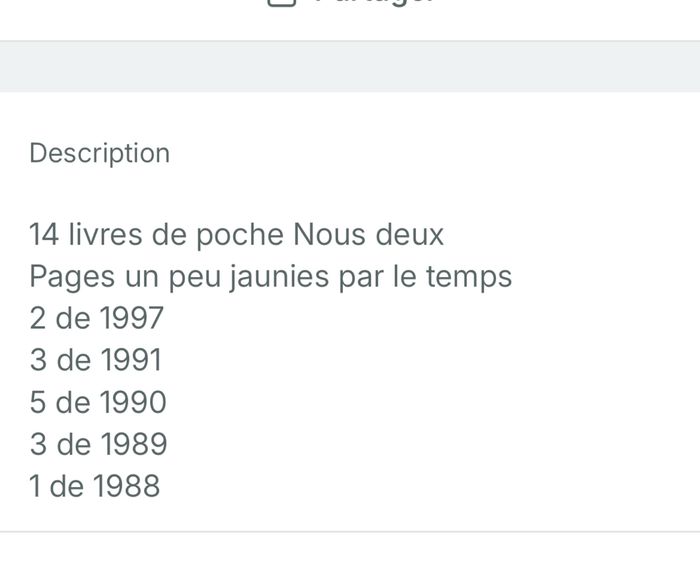Click the year 1990 in the list
The height and width of the screenshot is (570, 700).
point(133,402)
